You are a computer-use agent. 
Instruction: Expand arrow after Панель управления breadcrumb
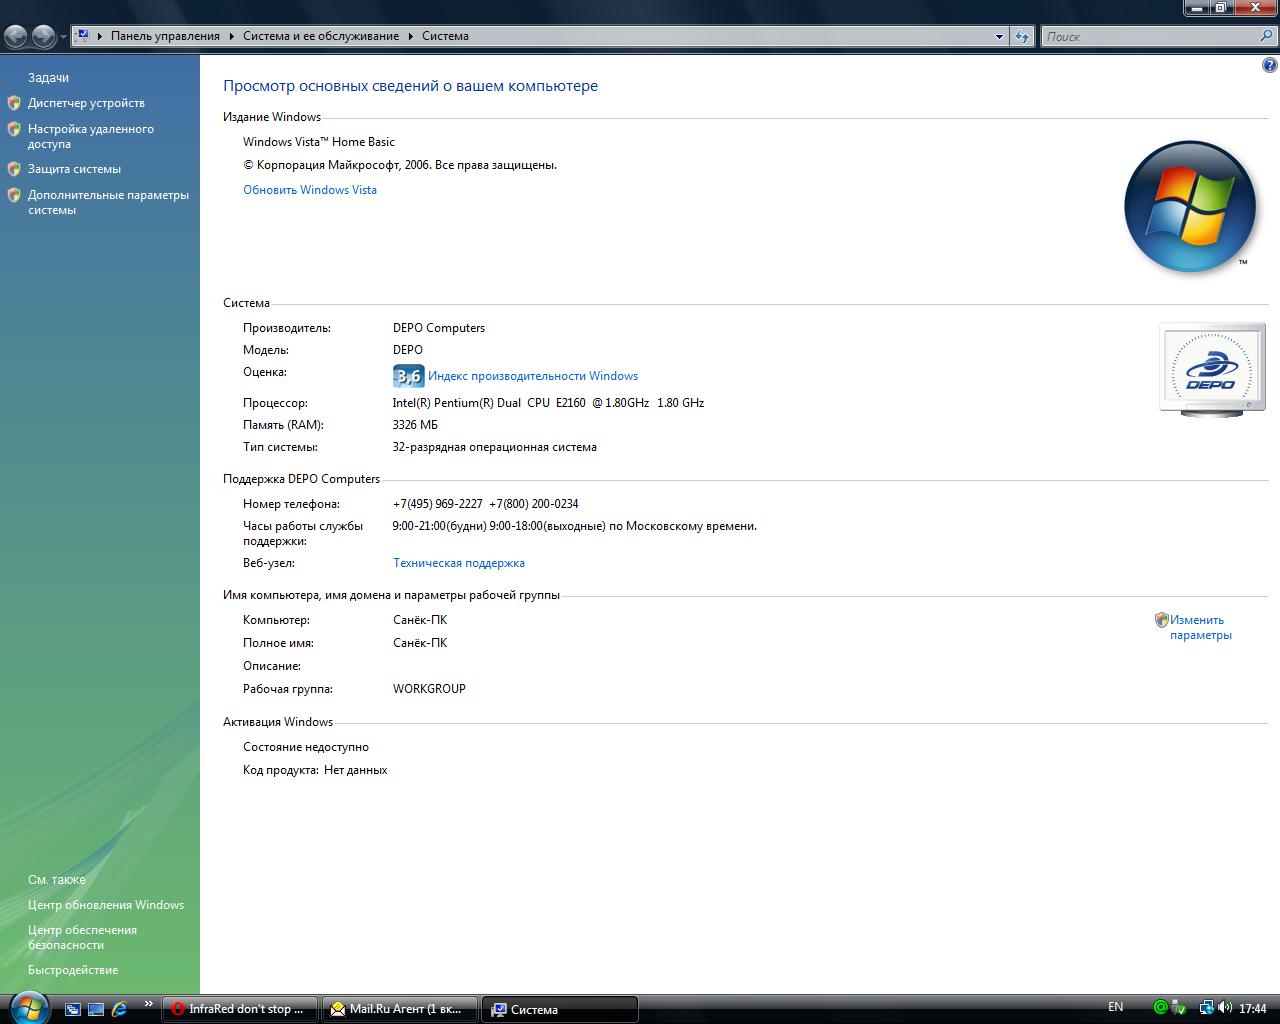click(x=232, y=36)
